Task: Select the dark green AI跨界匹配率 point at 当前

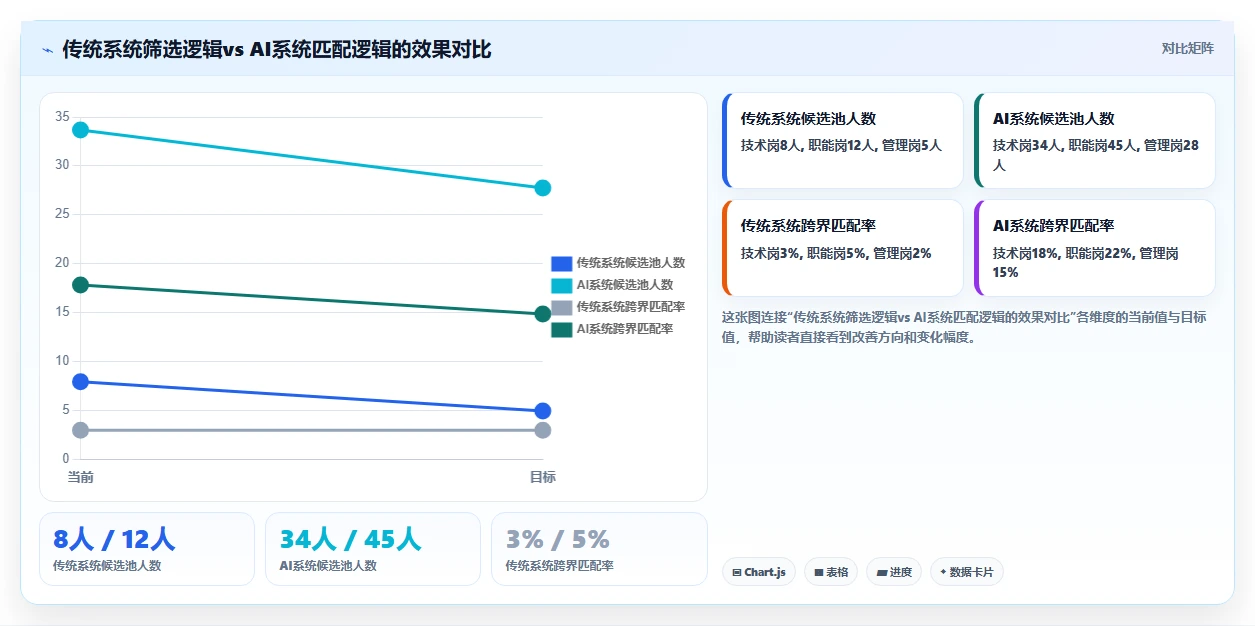Action: [81, 285]
